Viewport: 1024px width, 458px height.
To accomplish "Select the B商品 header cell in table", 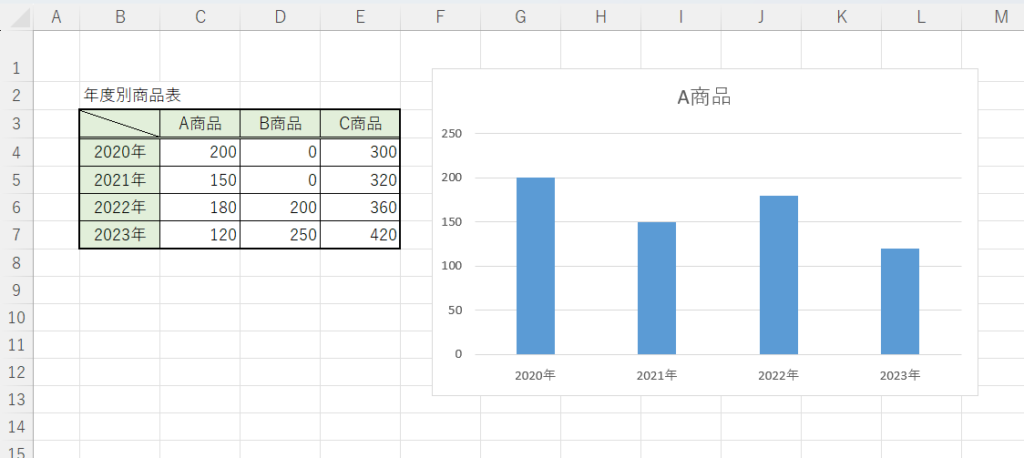I will tap(280, 124).
